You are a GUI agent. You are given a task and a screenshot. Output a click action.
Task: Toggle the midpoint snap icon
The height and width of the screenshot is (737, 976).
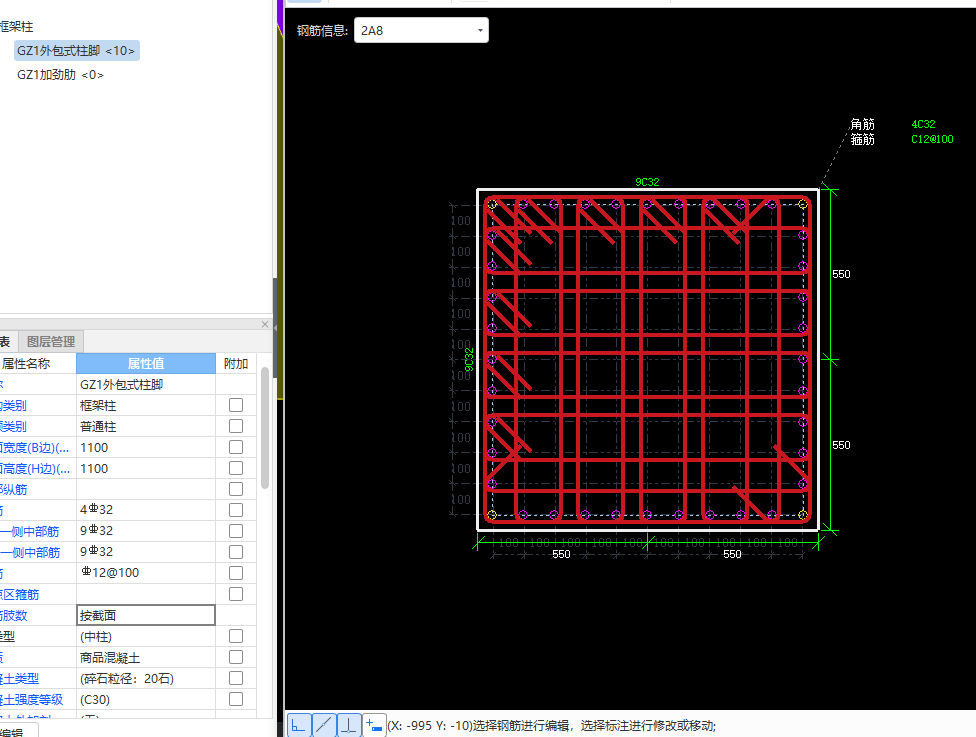(x=324, y=726)
